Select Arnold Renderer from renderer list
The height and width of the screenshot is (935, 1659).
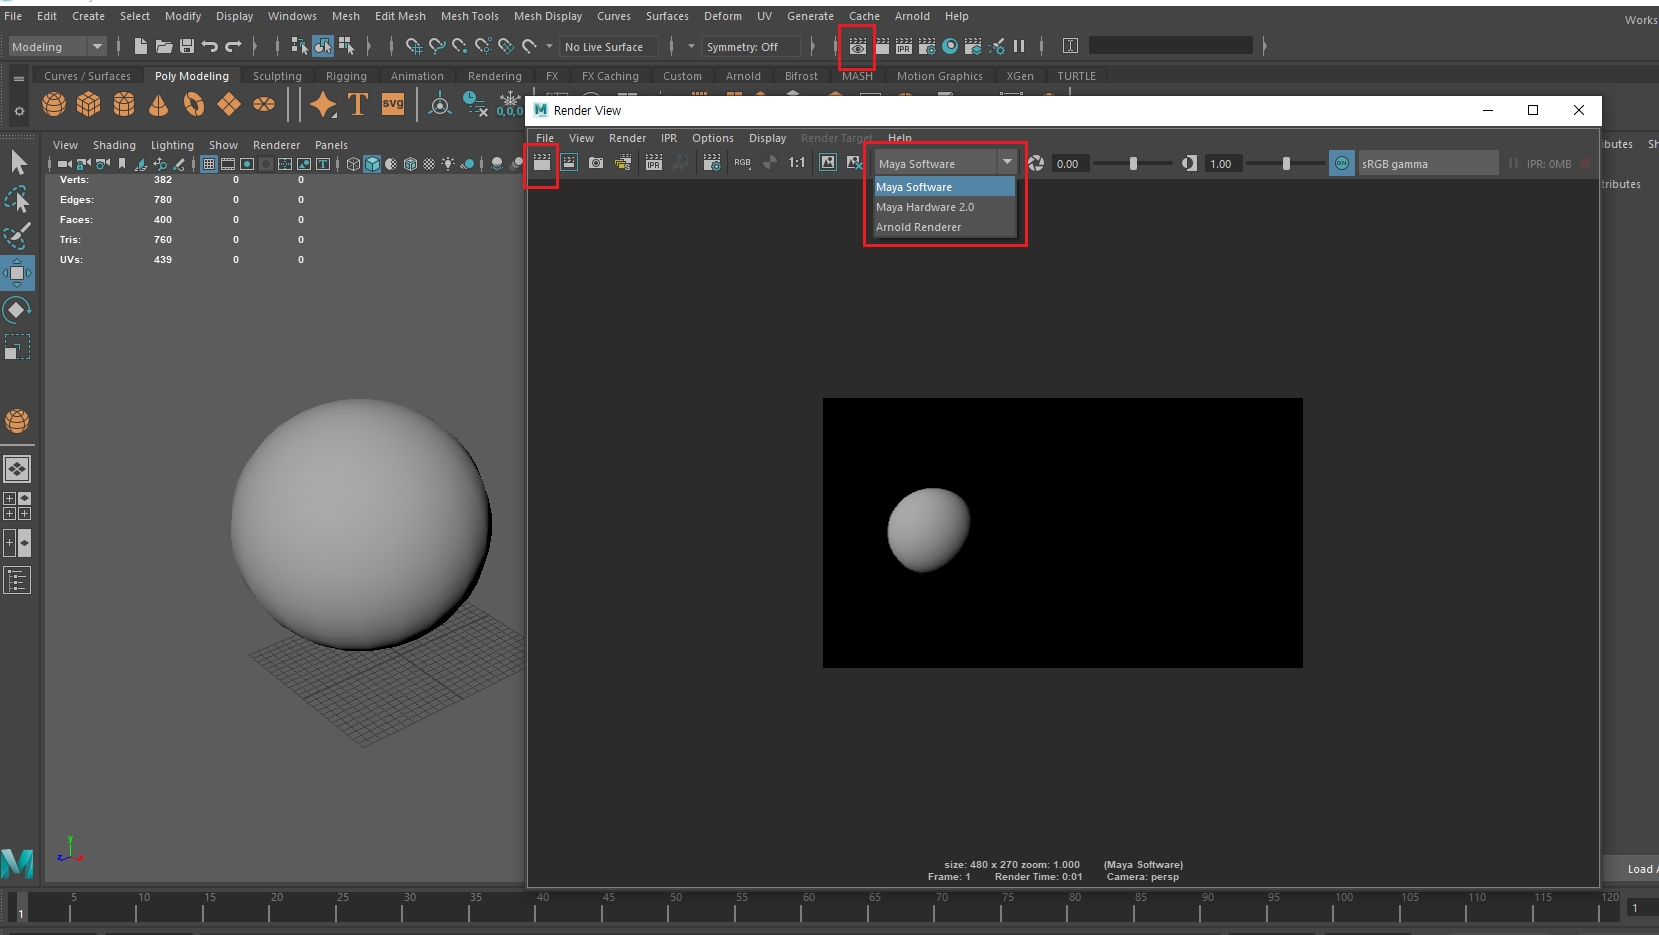click(x=945, y=227)
